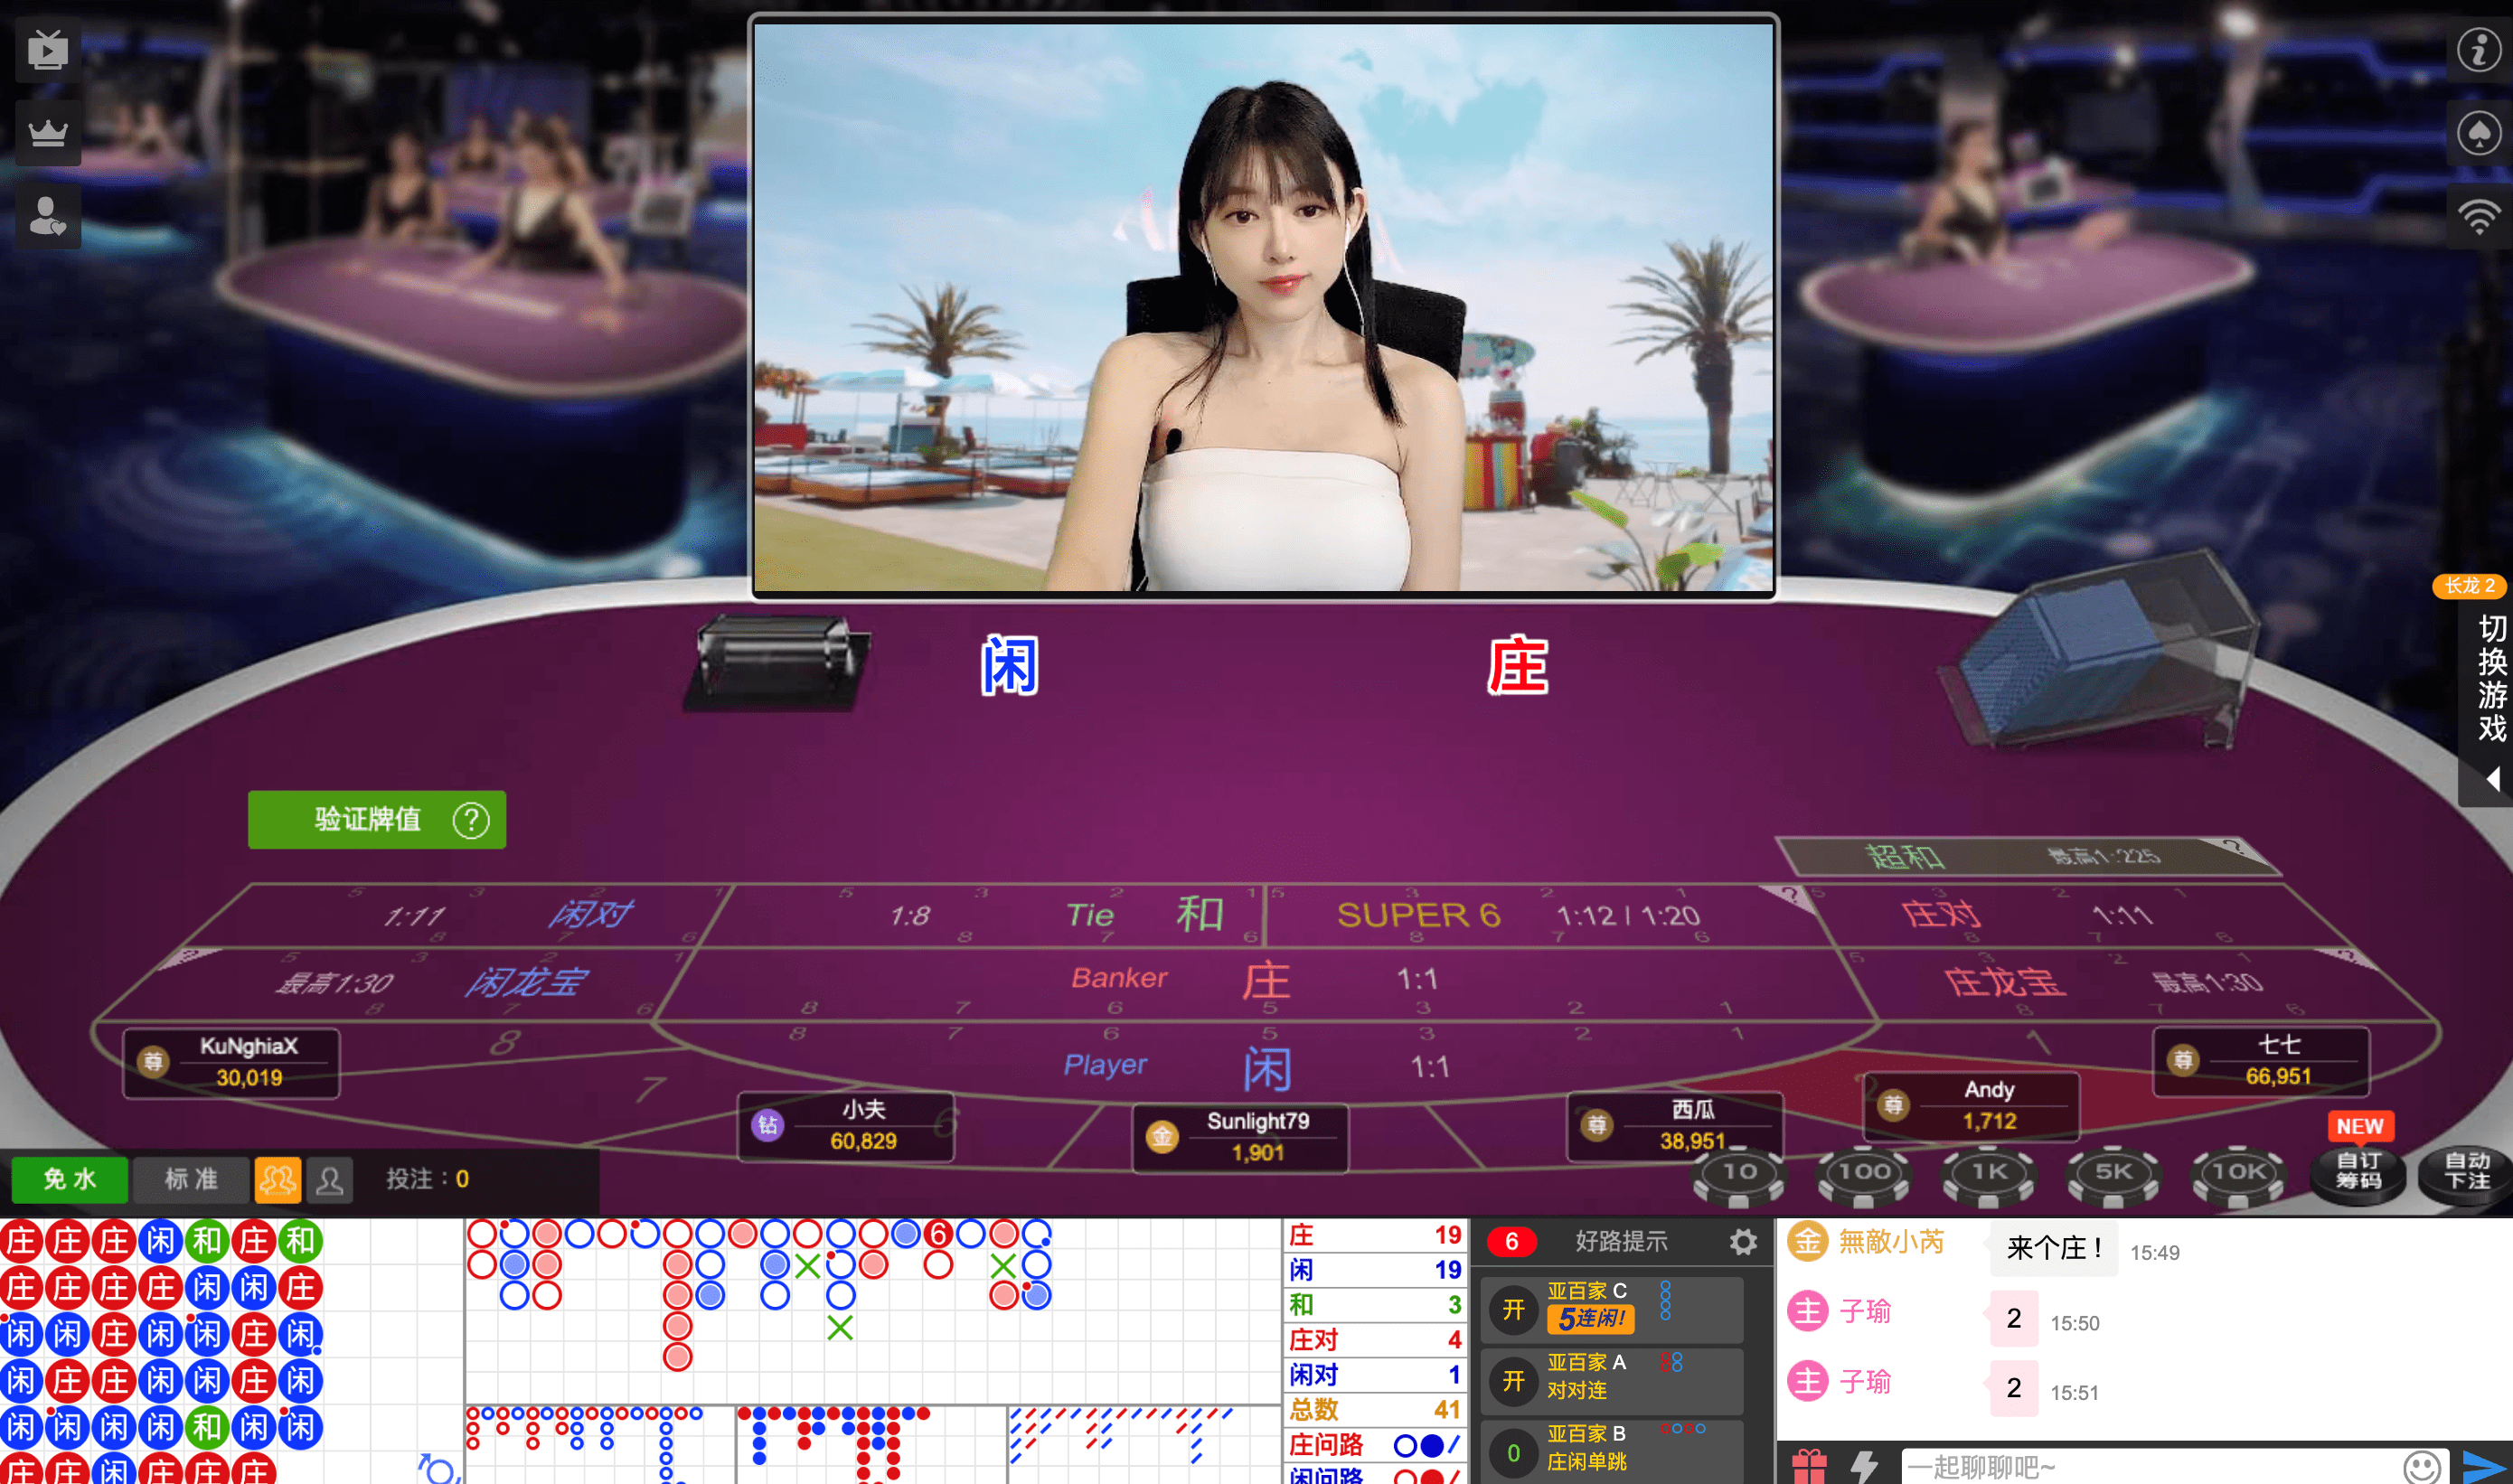This screenshot has width=2513, height=1484.
Task: Click the chat input field 一起聊聊吧
Action: pyautogui.click(x=2150, y=1467)
